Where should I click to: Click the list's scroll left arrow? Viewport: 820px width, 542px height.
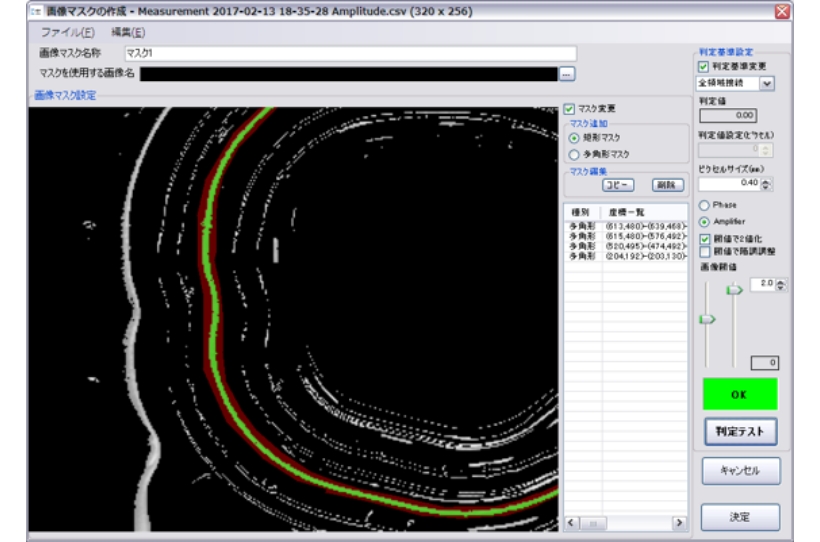click(572, 522)
